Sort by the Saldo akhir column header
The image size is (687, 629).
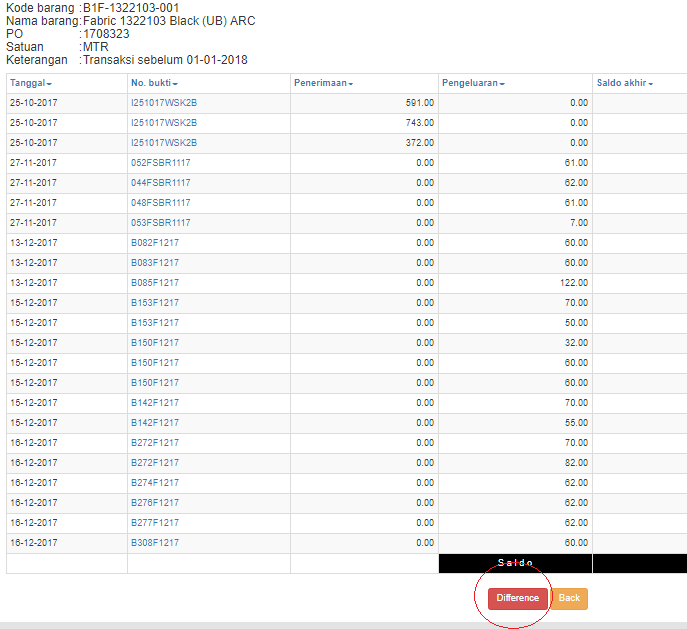coord(625,83)
